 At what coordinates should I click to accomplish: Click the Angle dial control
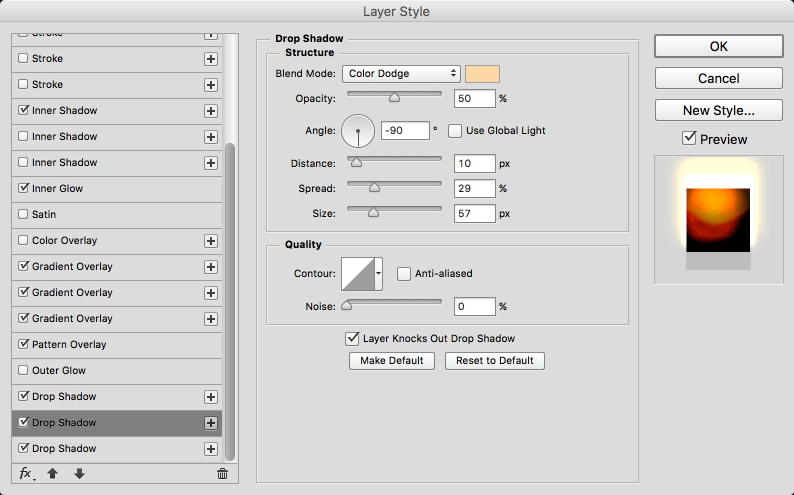358,131
